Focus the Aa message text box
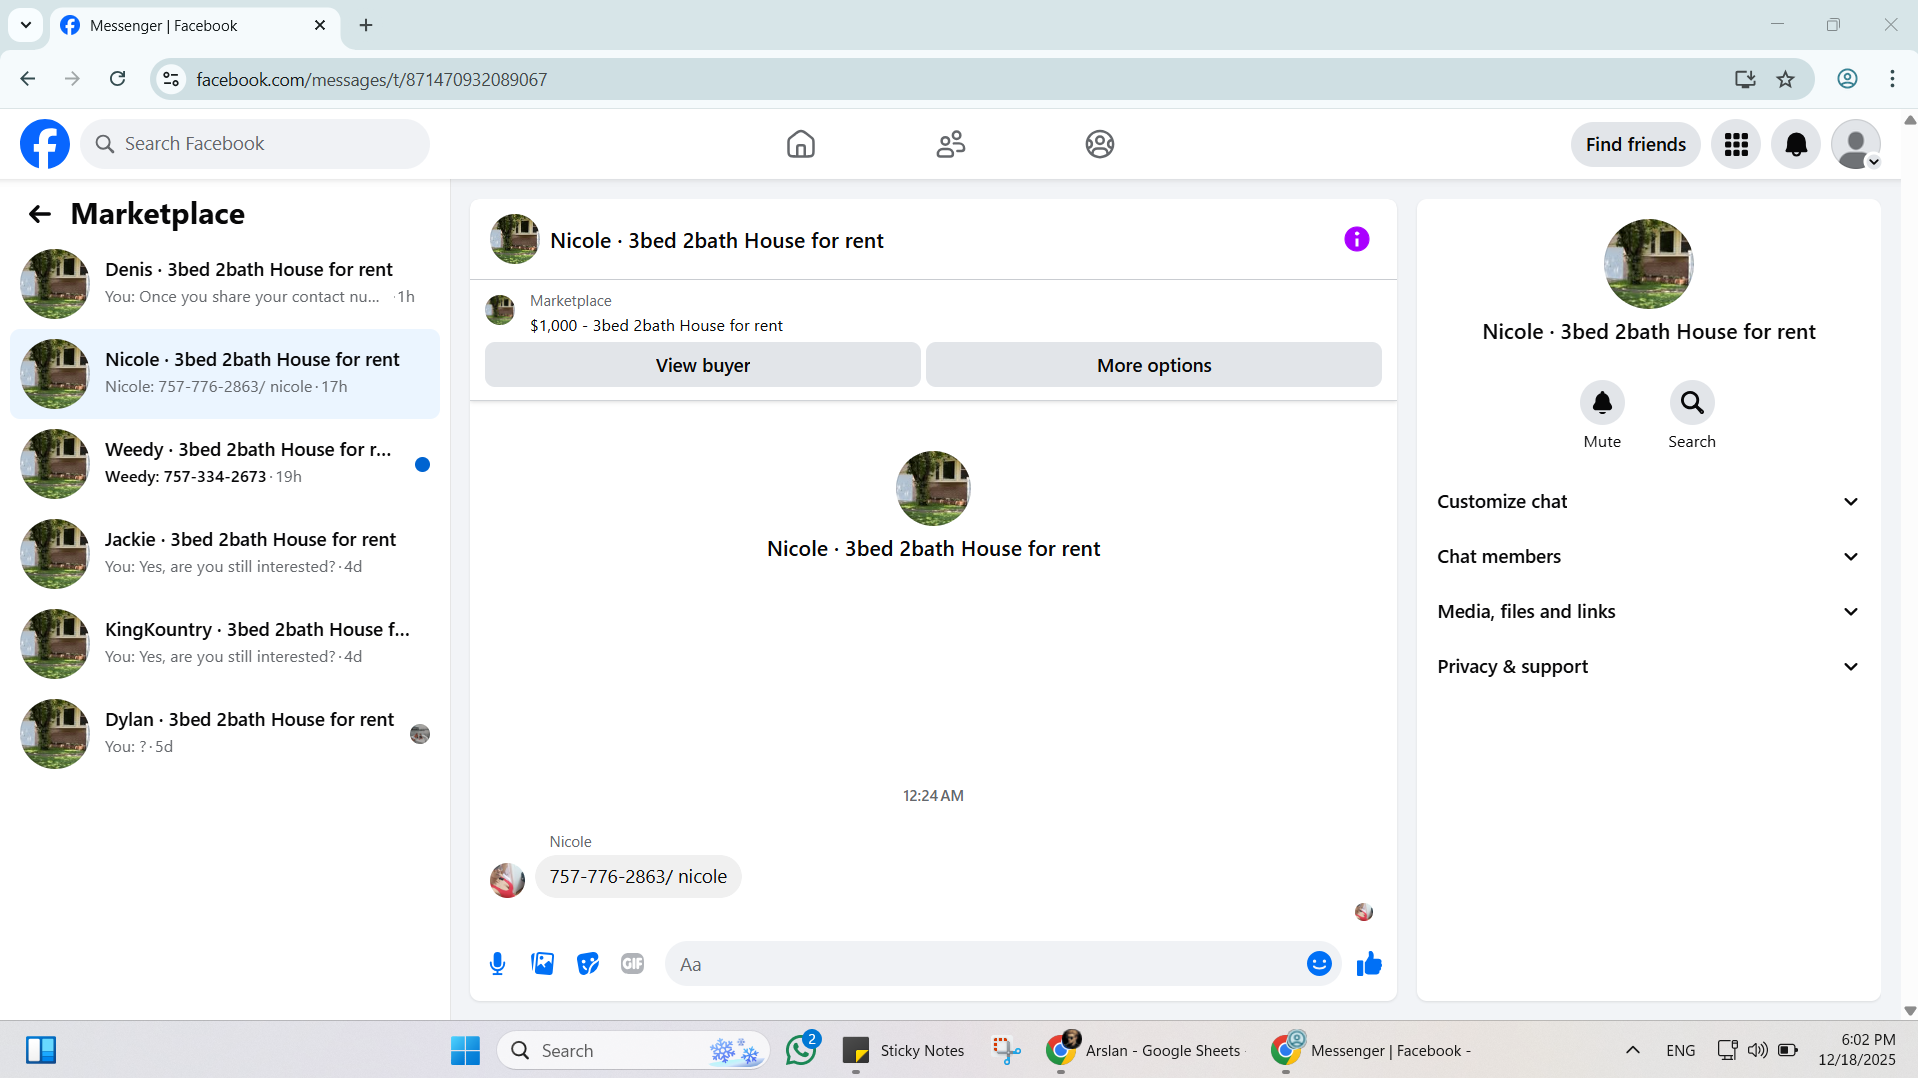The height and width of the screenshot is (1078, 1918). click(985, 964)
